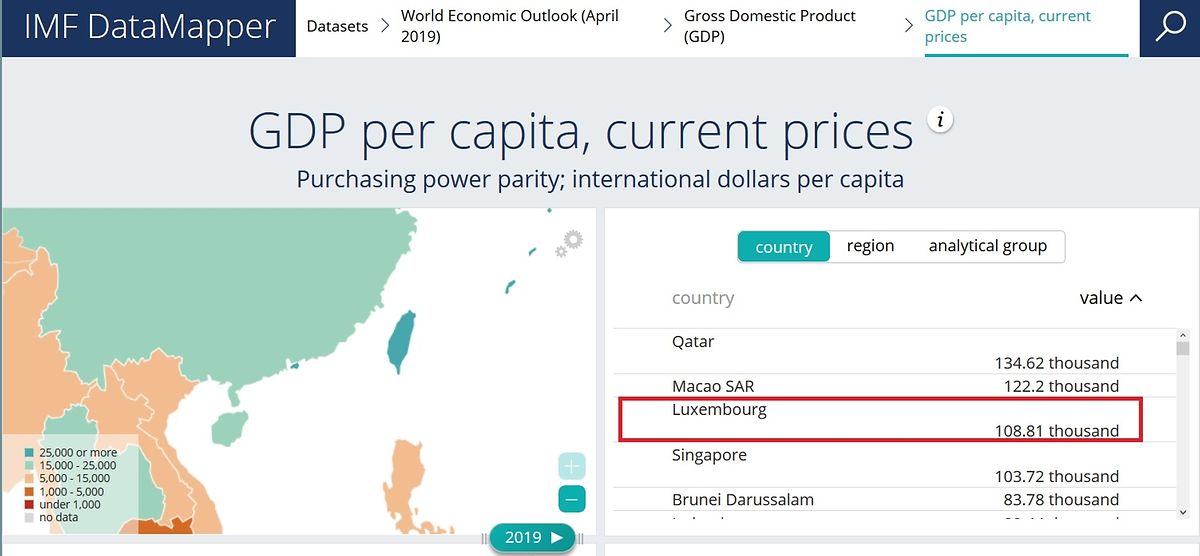This screenshot has height=556, width=1200.
Task: Open World Economic Outlook (April 2019) breadcrumb
Action: tap(510, 27)
